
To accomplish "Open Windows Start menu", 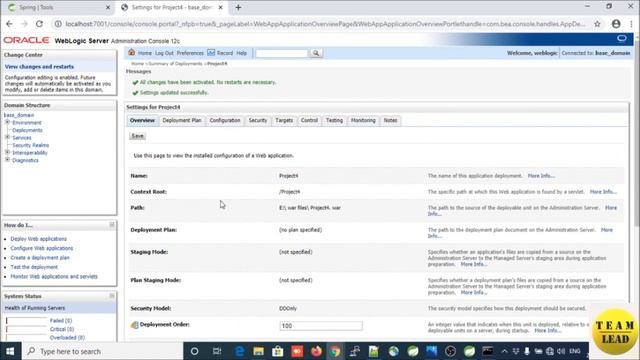I will click(10, 351).
